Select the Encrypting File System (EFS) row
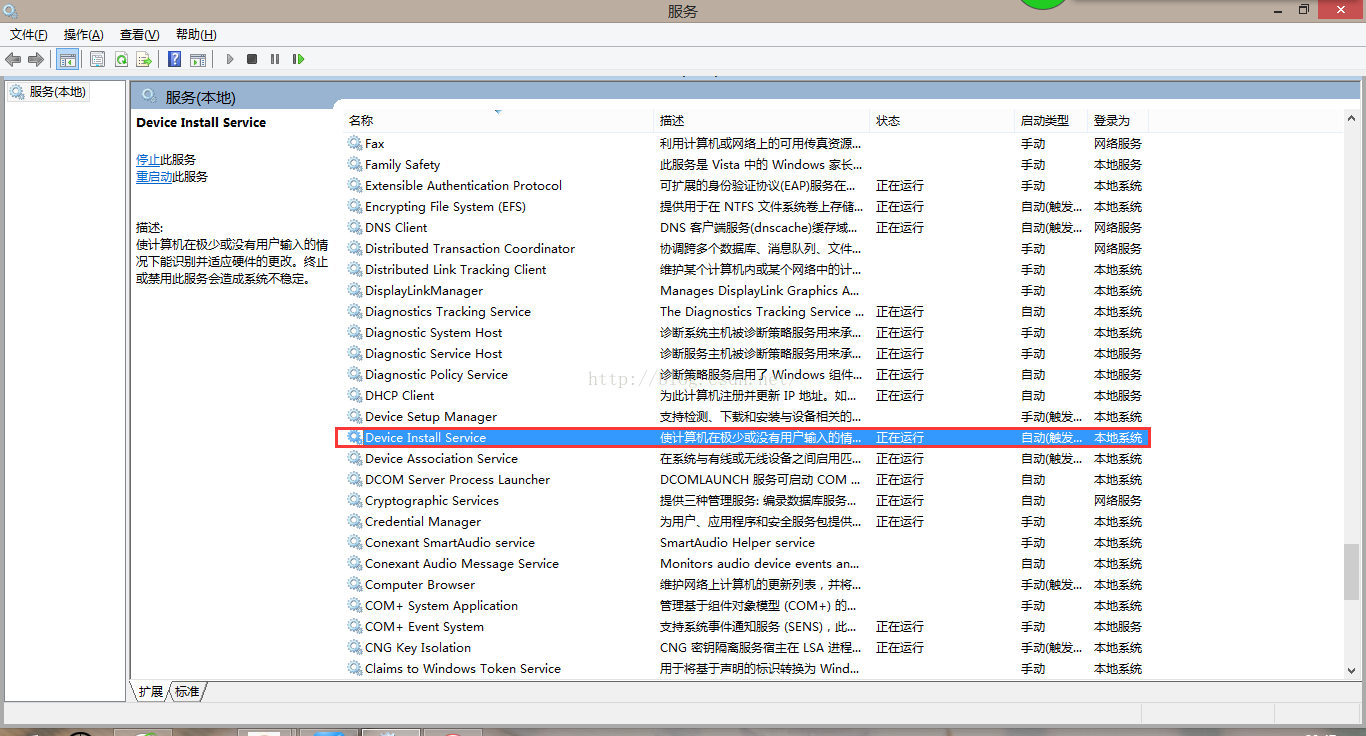 pos(745,206)
